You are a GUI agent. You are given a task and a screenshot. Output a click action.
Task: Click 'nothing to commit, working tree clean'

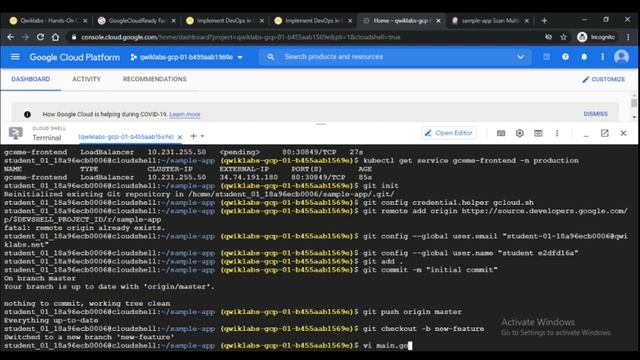(87, 303)
